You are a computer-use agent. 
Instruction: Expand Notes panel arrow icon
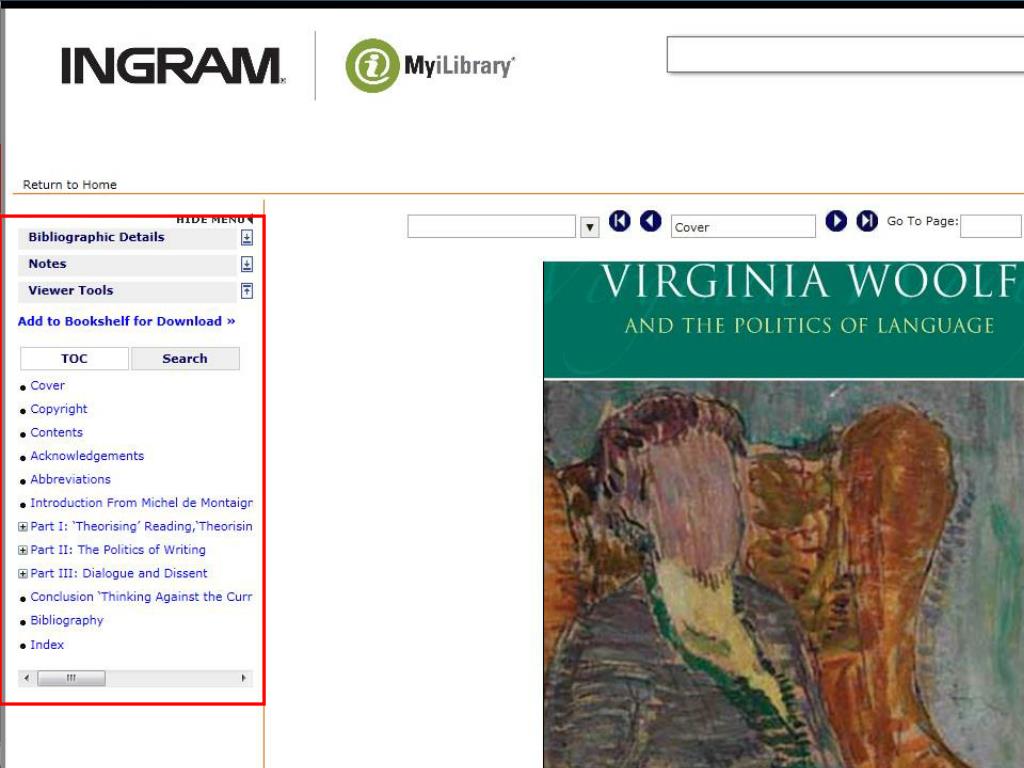[247, 264]
